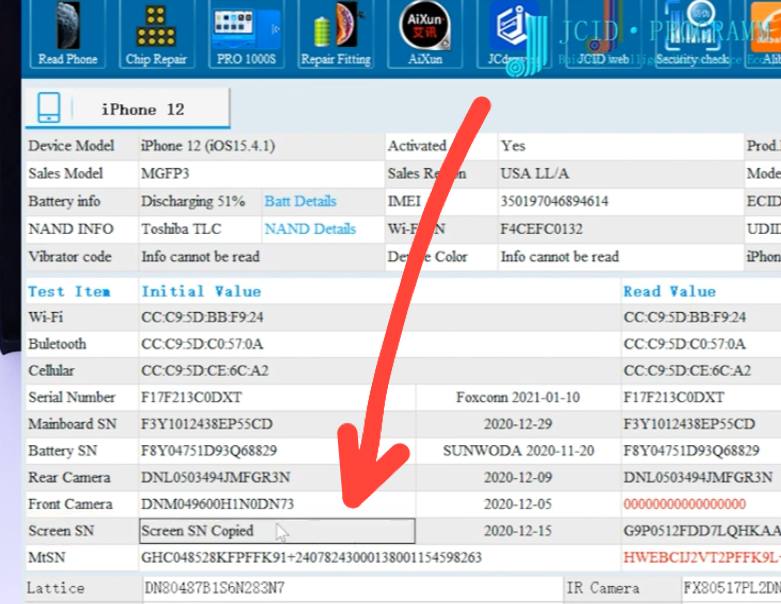Click the Activated value Yes
The width and height of the screenshot is (781, 604).
pyautogui.click(x=513, y=146)
